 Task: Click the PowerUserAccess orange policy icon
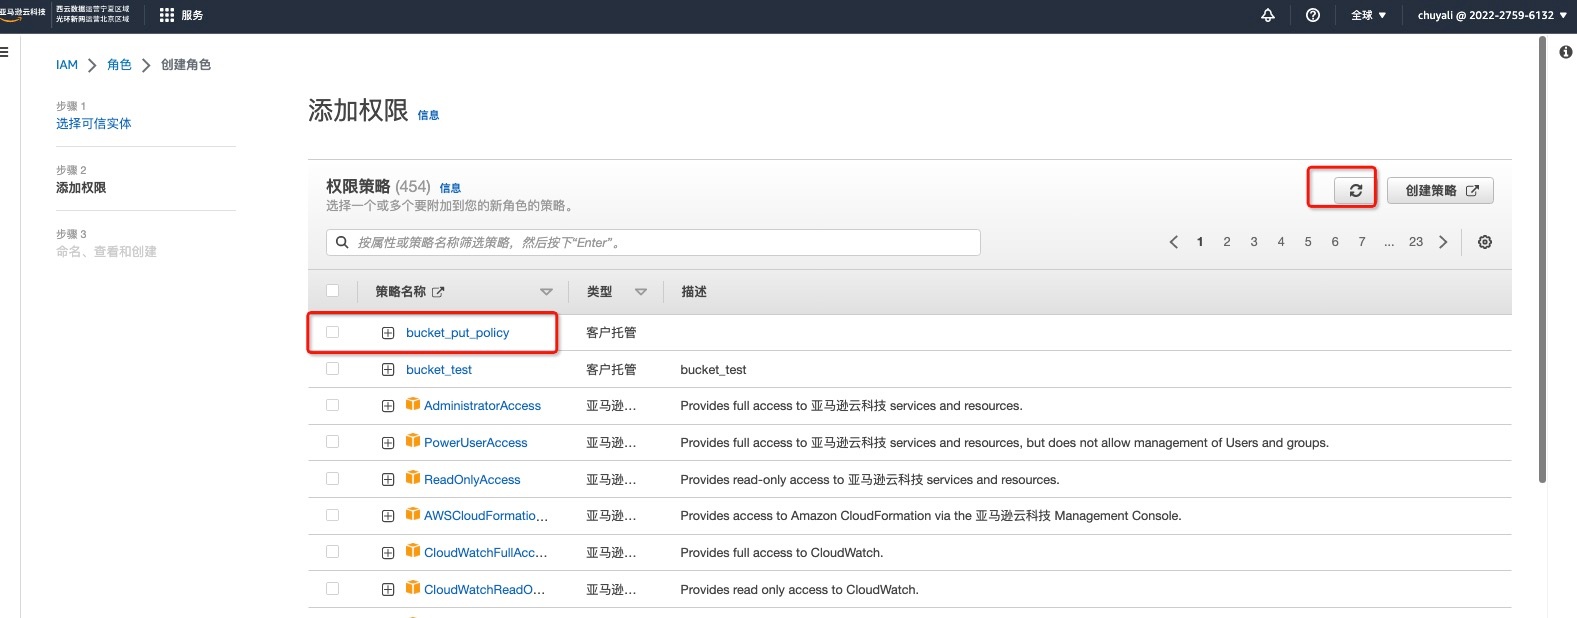pyautogui.click(x=413, y=441)
